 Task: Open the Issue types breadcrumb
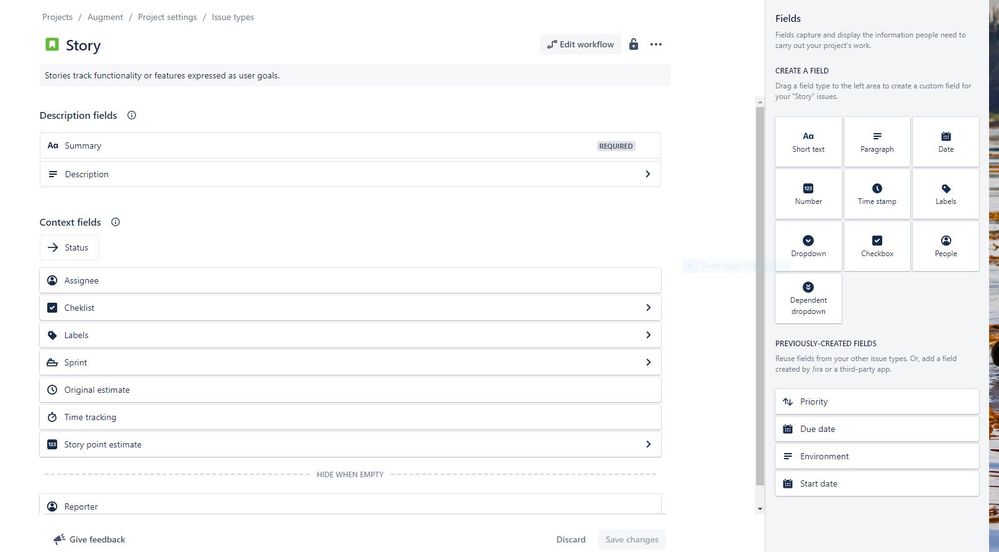click(233, 17)
